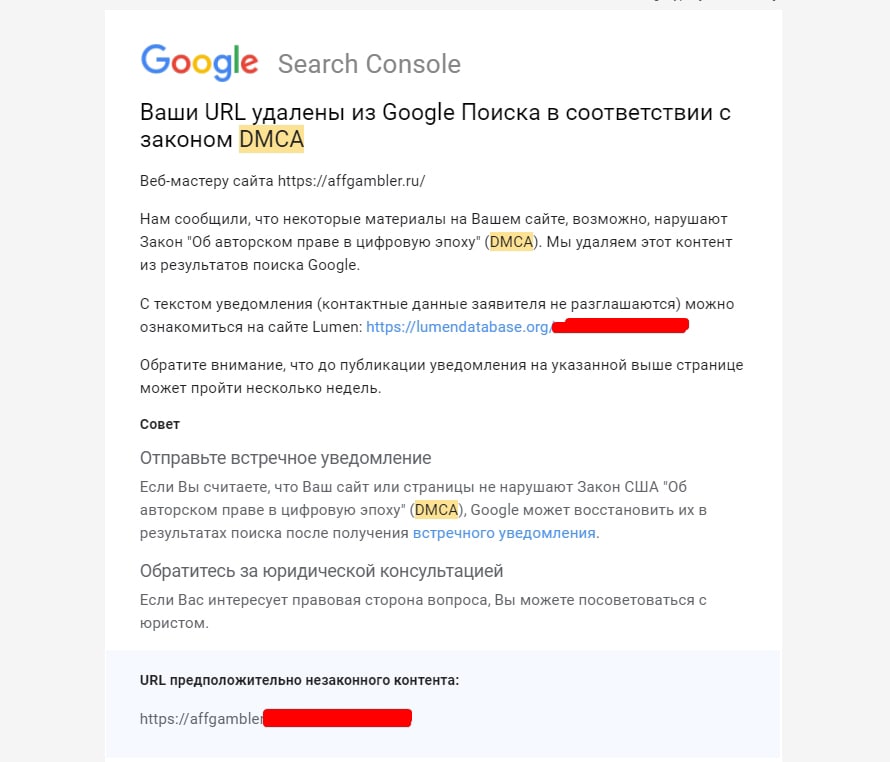Click the "Обратитесь за юридической консультацией" subheading
Image resolution: width=890 pixels, height=762 pixels.
[x=321, y=571]
